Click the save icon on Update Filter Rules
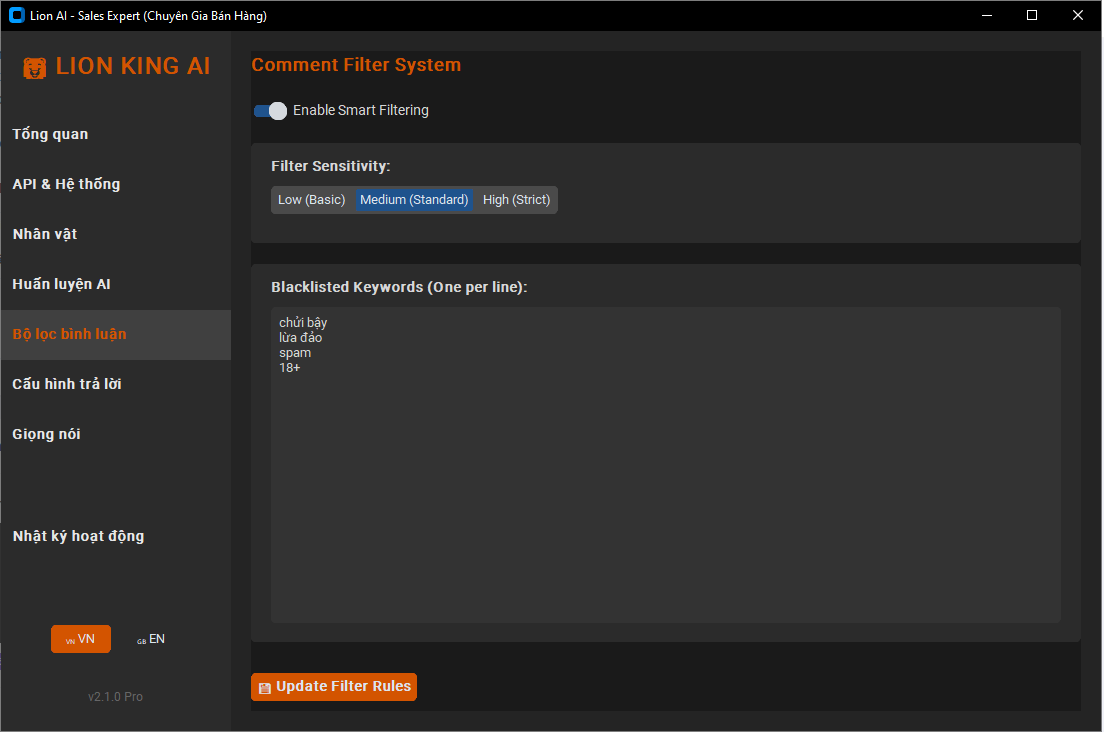 point(264,688)
